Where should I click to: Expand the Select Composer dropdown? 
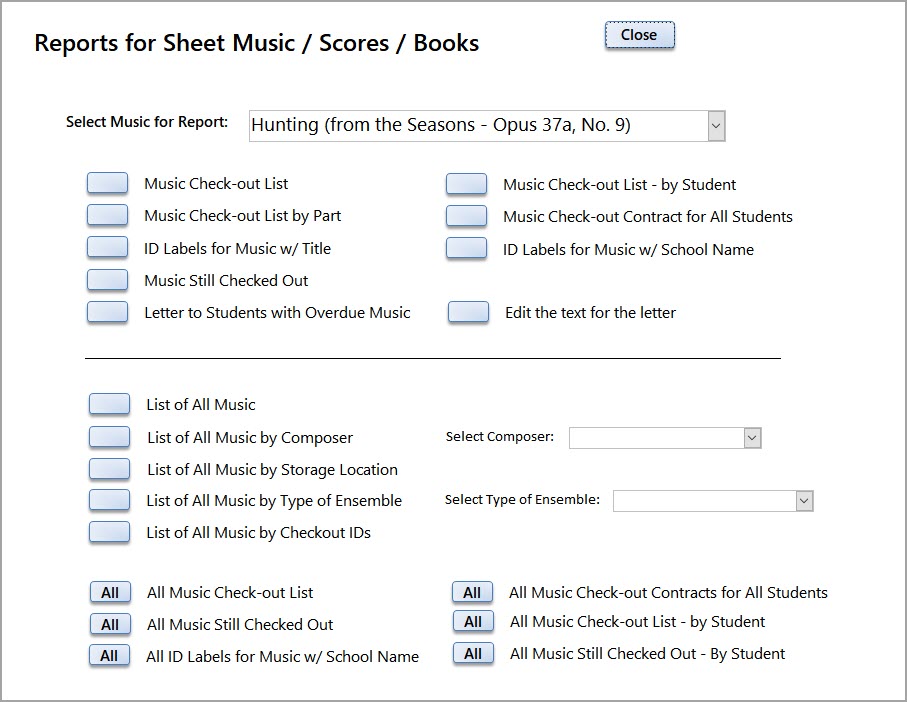751,437
